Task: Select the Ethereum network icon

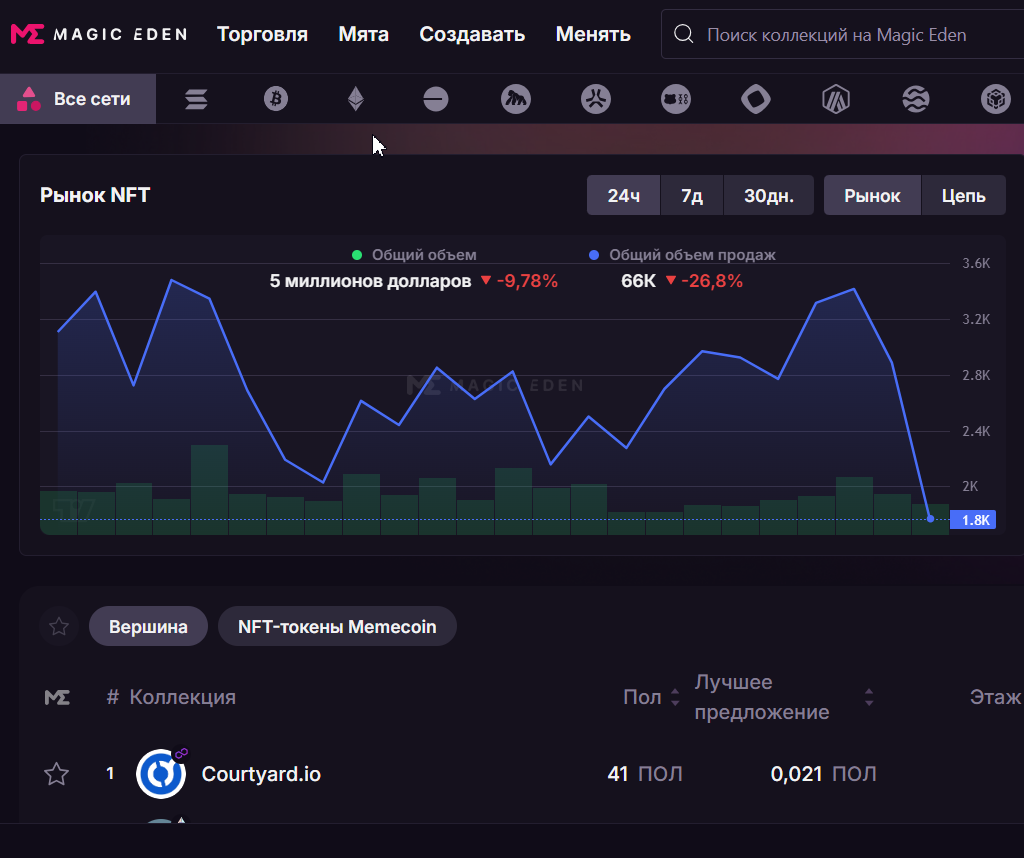Action: pos(355,99)
